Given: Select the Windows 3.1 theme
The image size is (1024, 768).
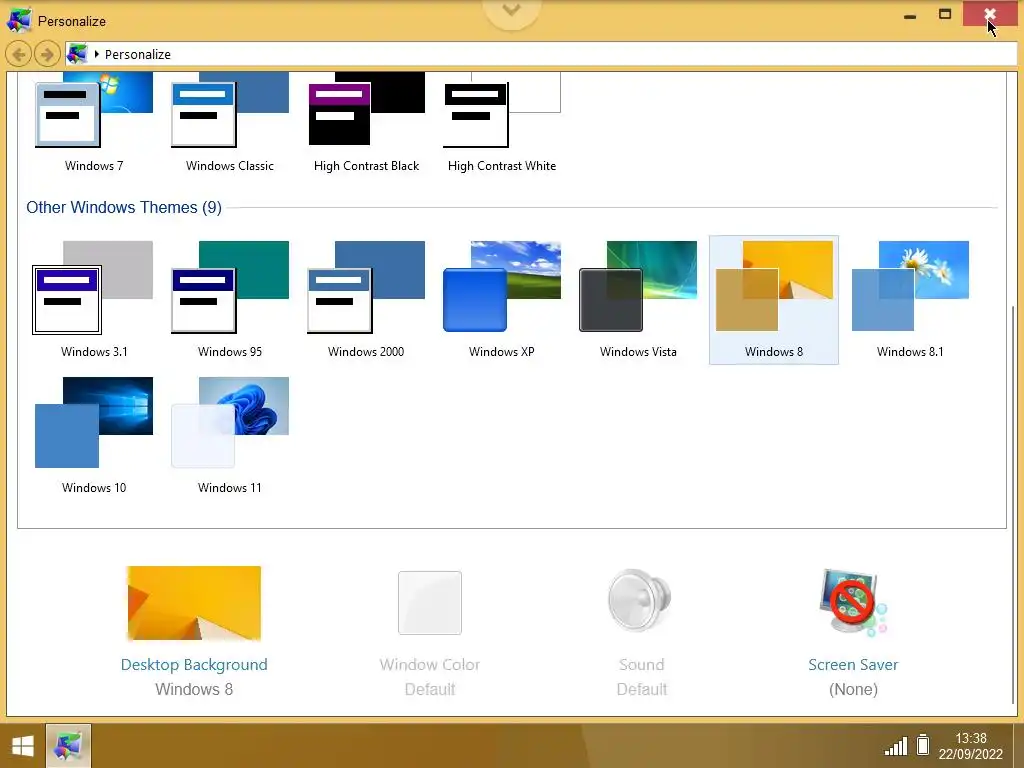Looking at the screenshot, I should pyautogui.click(x=94, y=300).
